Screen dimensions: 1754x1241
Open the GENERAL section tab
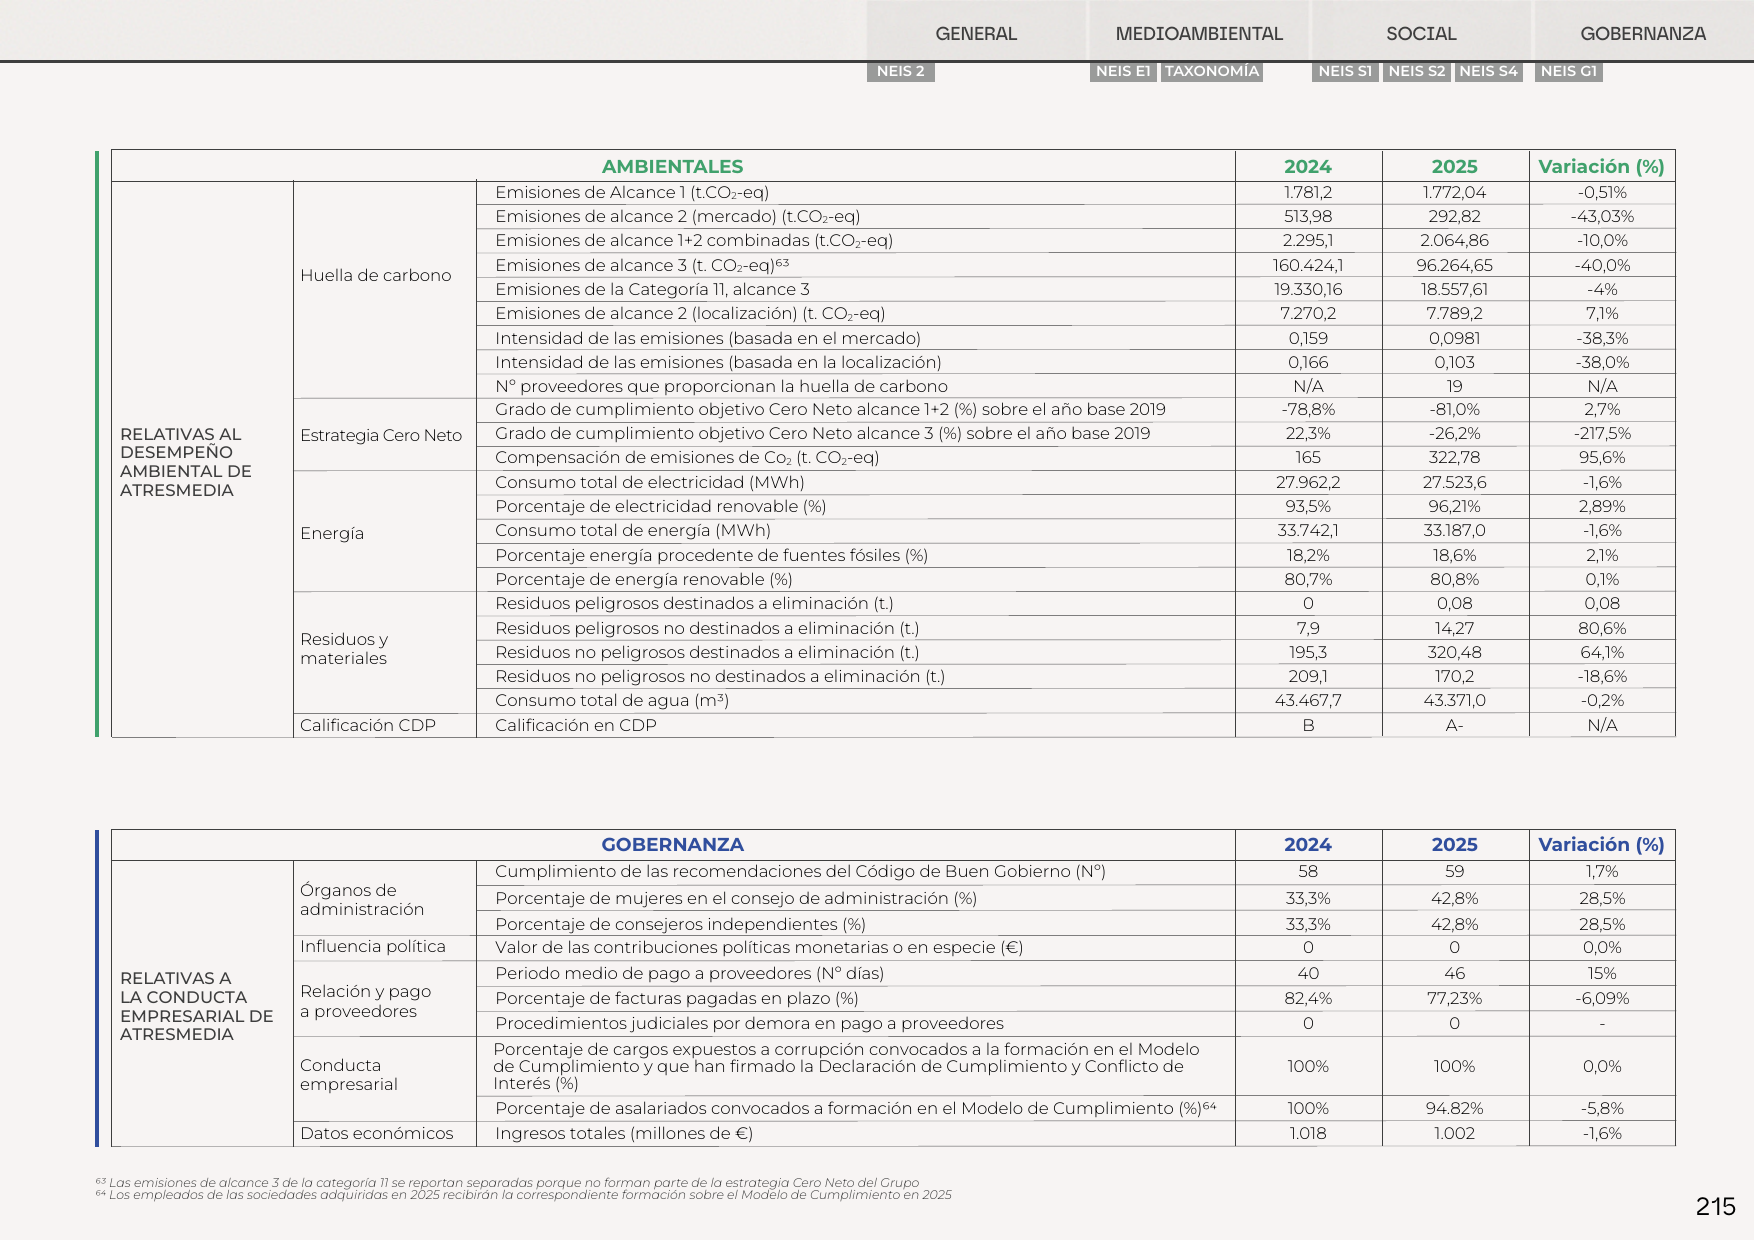pyautogui.click(x=976, y=33)
